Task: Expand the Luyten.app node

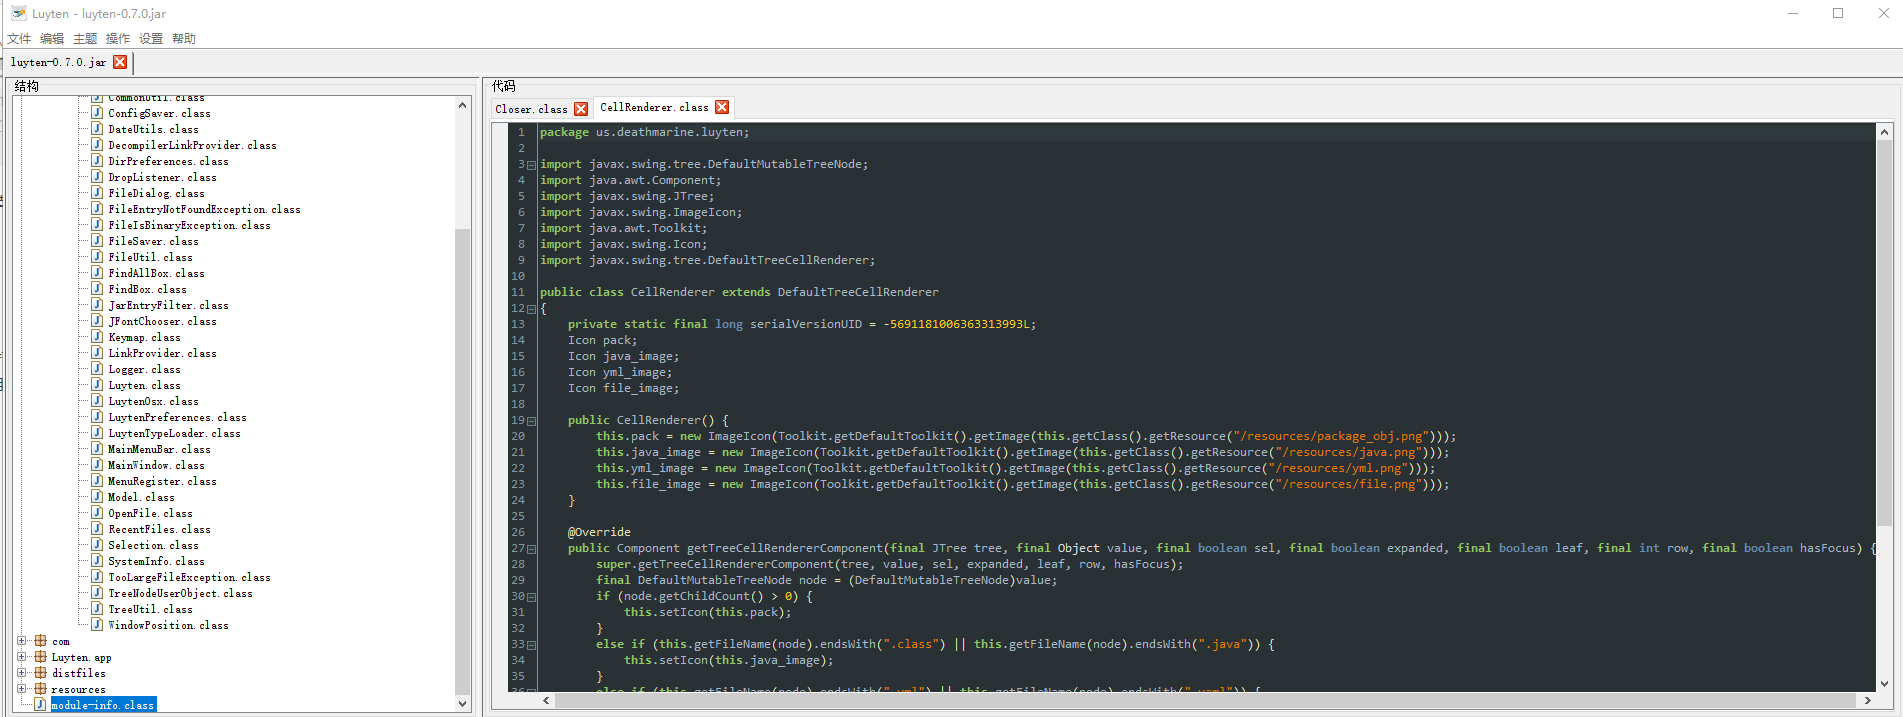Action: (22, 657)
